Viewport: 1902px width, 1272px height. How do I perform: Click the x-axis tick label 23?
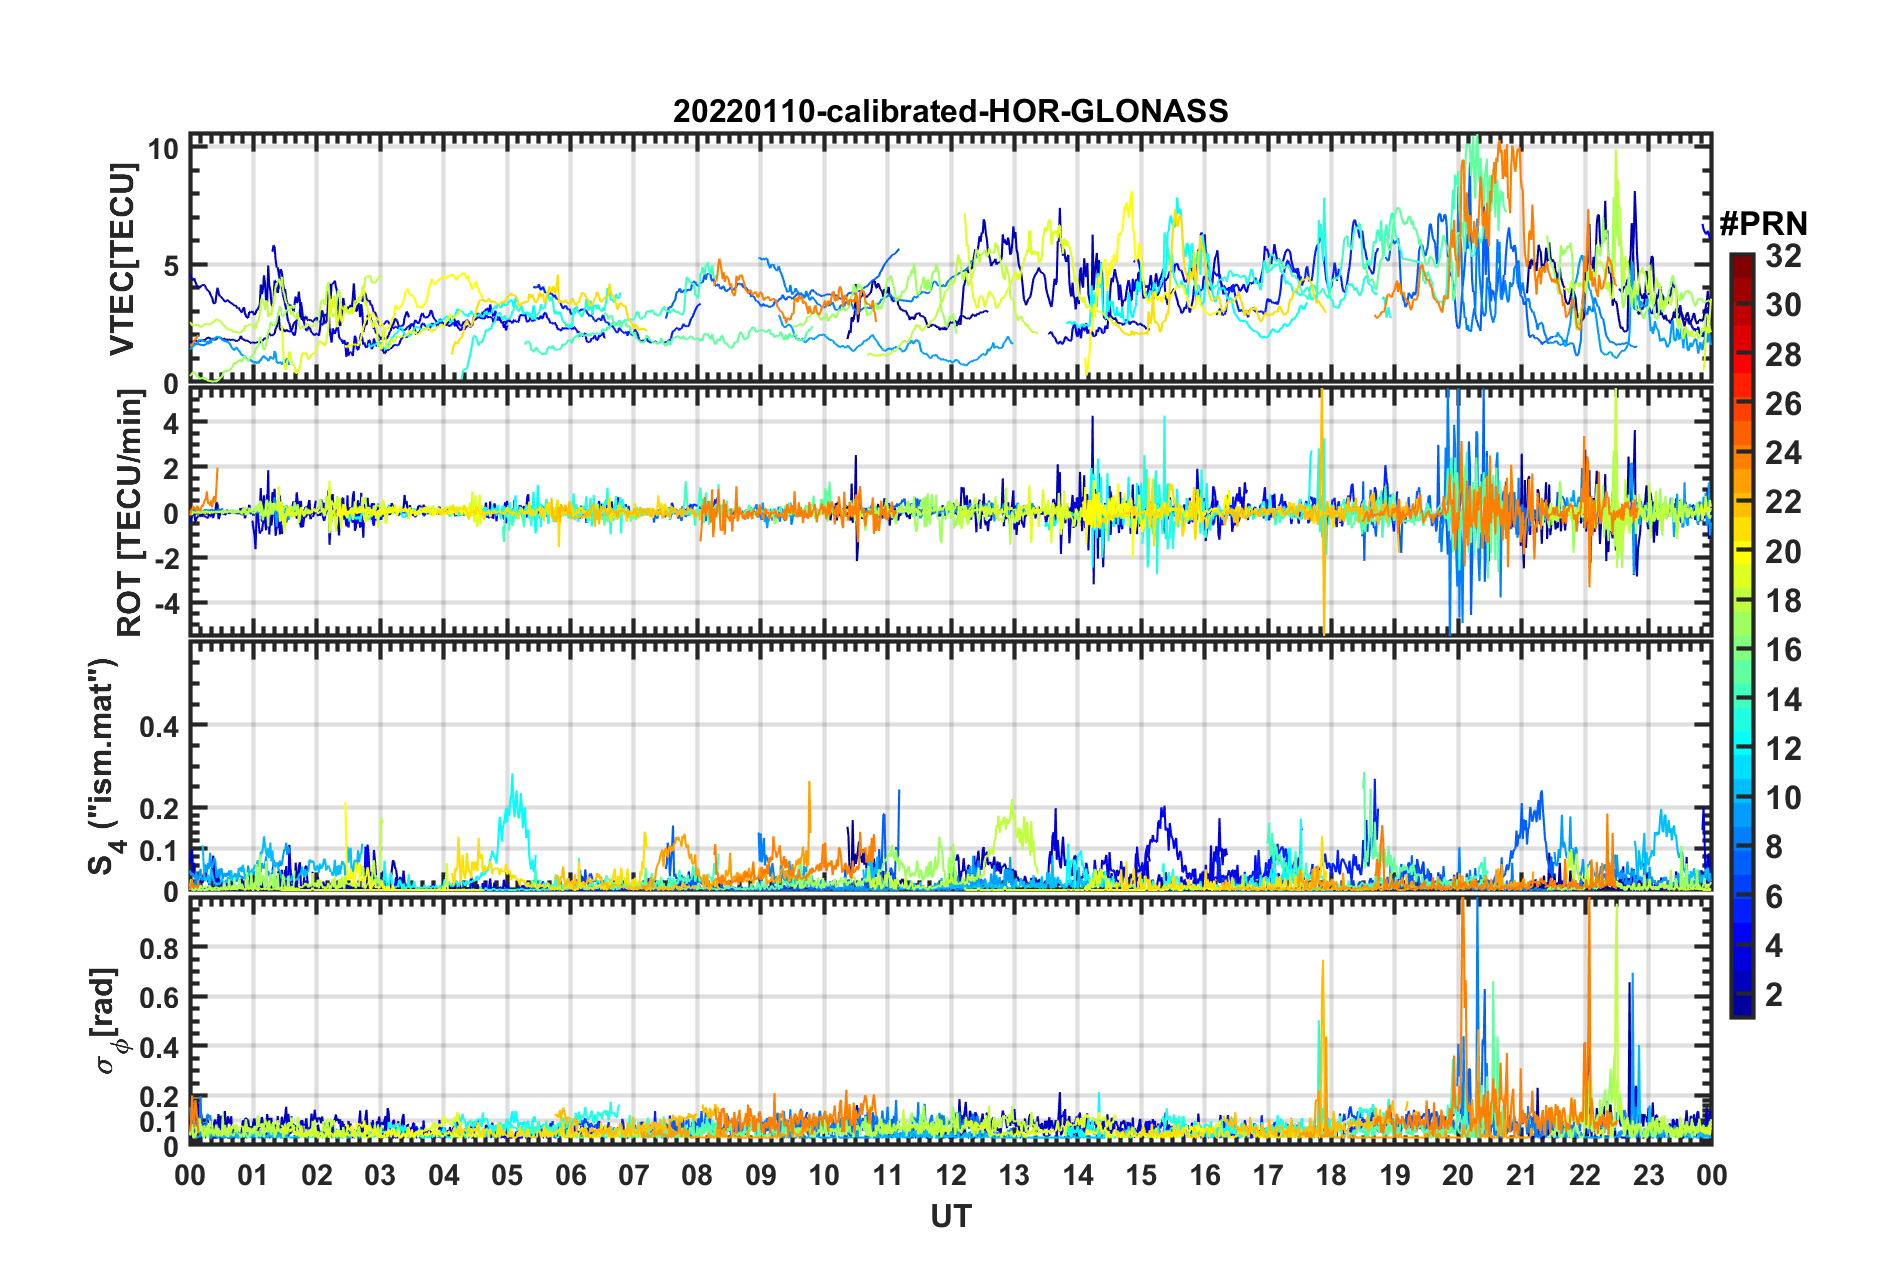click(1648, 1176)
